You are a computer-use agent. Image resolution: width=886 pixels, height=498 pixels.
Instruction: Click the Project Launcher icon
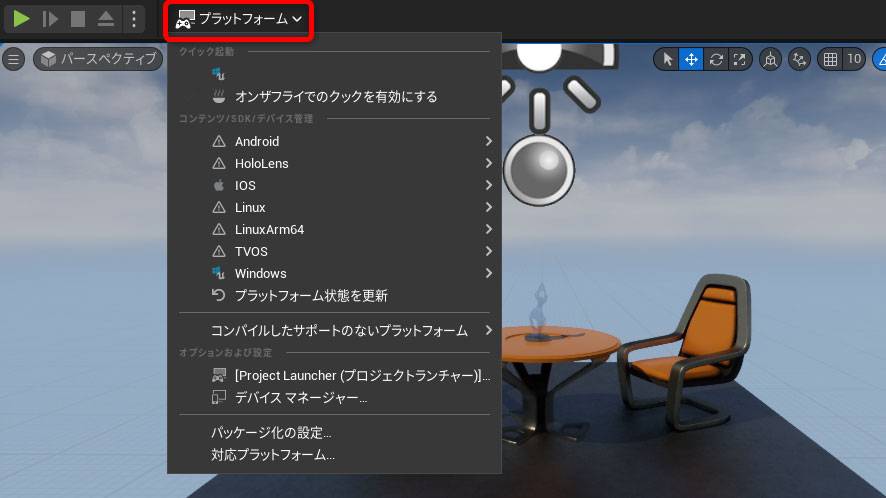(x=219, y=375)
